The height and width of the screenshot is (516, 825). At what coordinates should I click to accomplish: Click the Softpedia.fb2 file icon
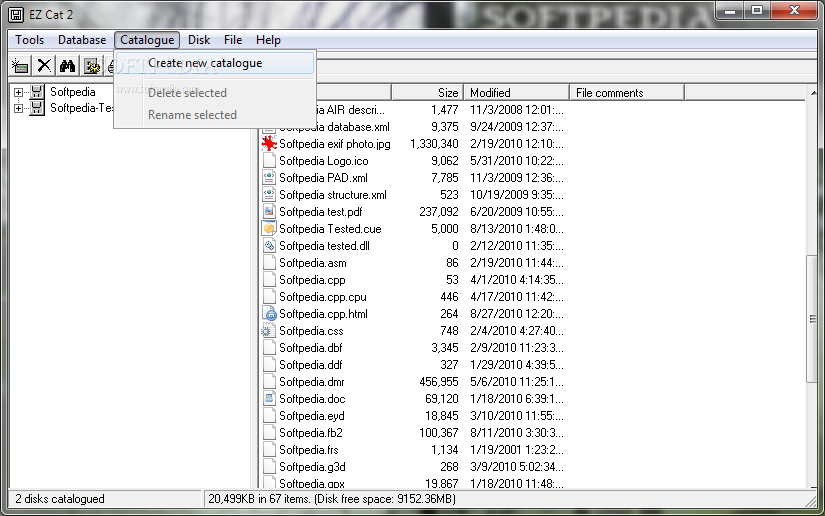click(269, 432)
